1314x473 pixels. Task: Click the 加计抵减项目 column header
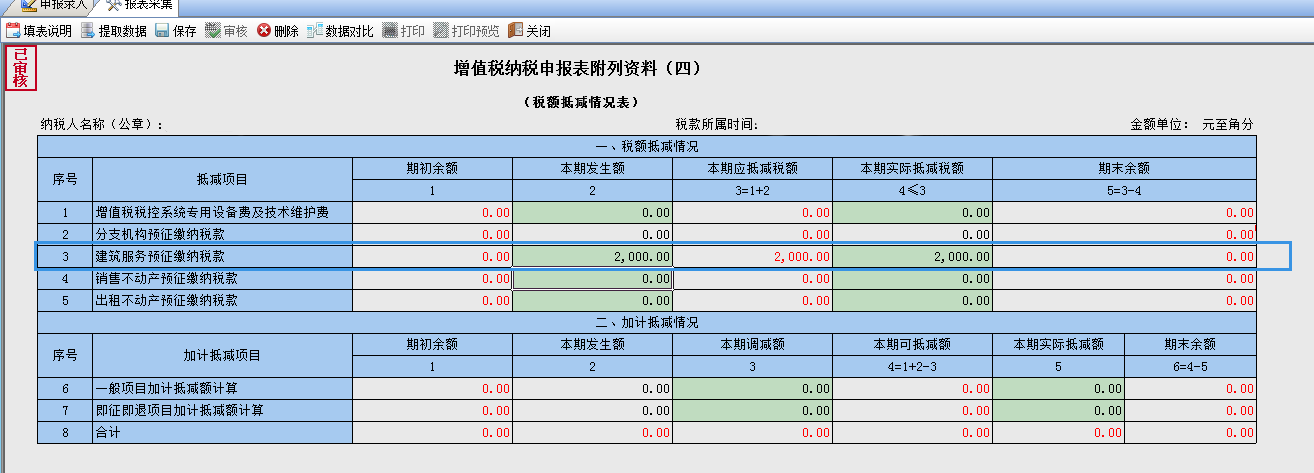(222, 355)
